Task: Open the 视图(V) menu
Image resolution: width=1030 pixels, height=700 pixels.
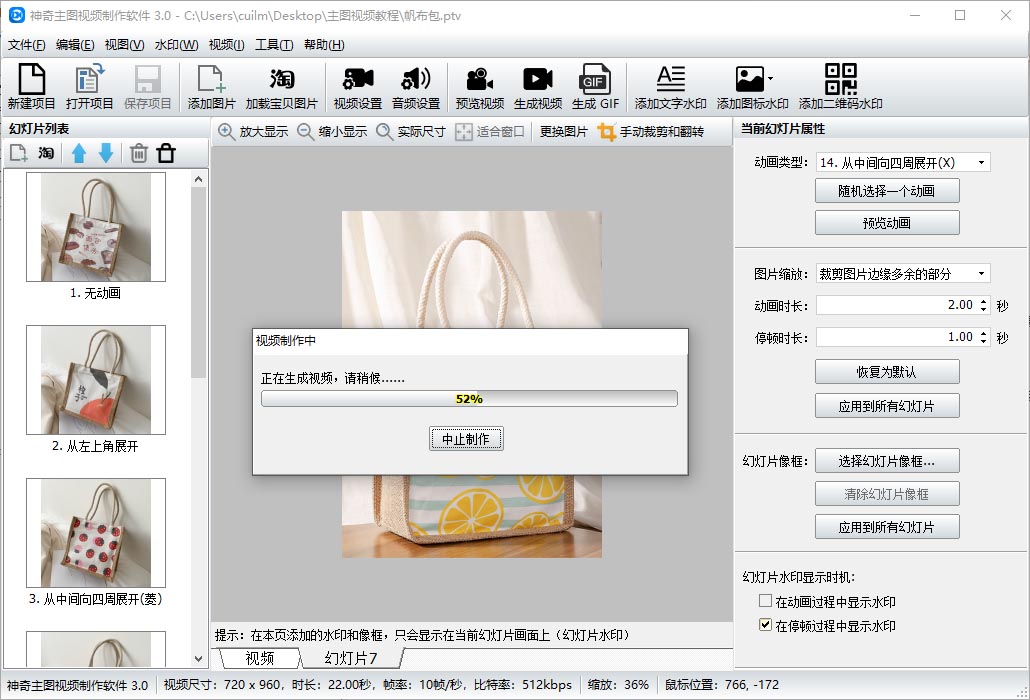Action: point(124,45)
